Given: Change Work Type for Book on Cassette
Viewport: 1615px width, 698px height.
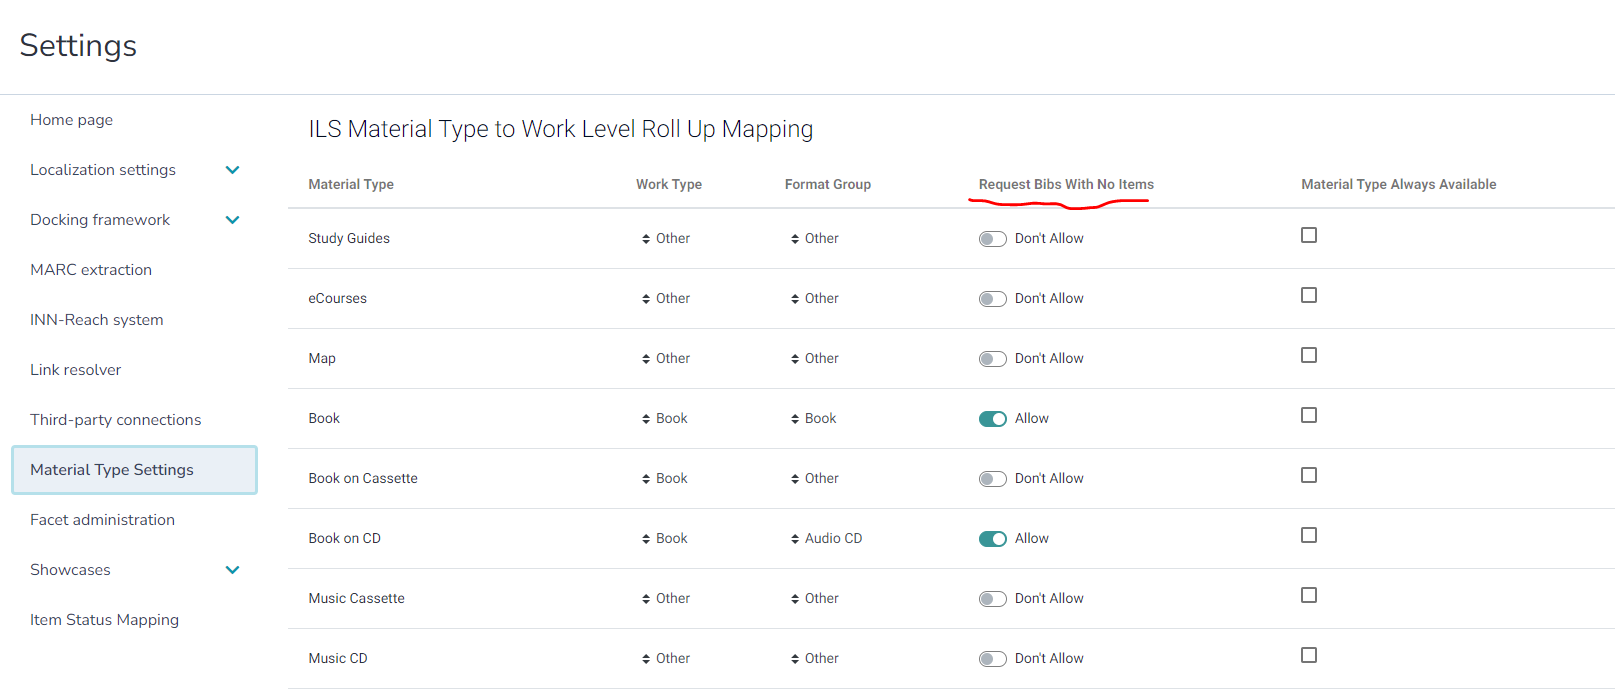Looking at the screenshot, I should point(665,478).
